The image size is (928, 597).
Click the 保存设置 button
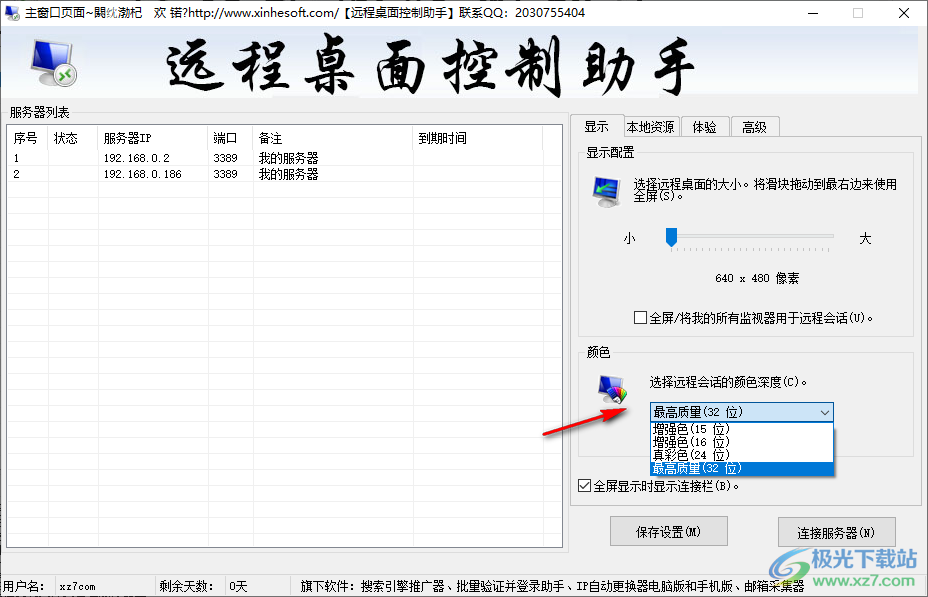pos(668,531)
